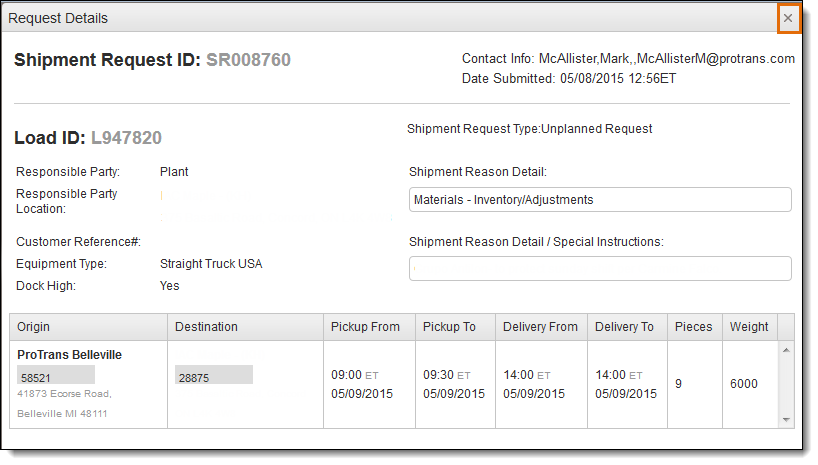Viewport: 818px width, 465px height.
Task: Click the table scrollbar up arrow
Action: (x=786, y=350)
